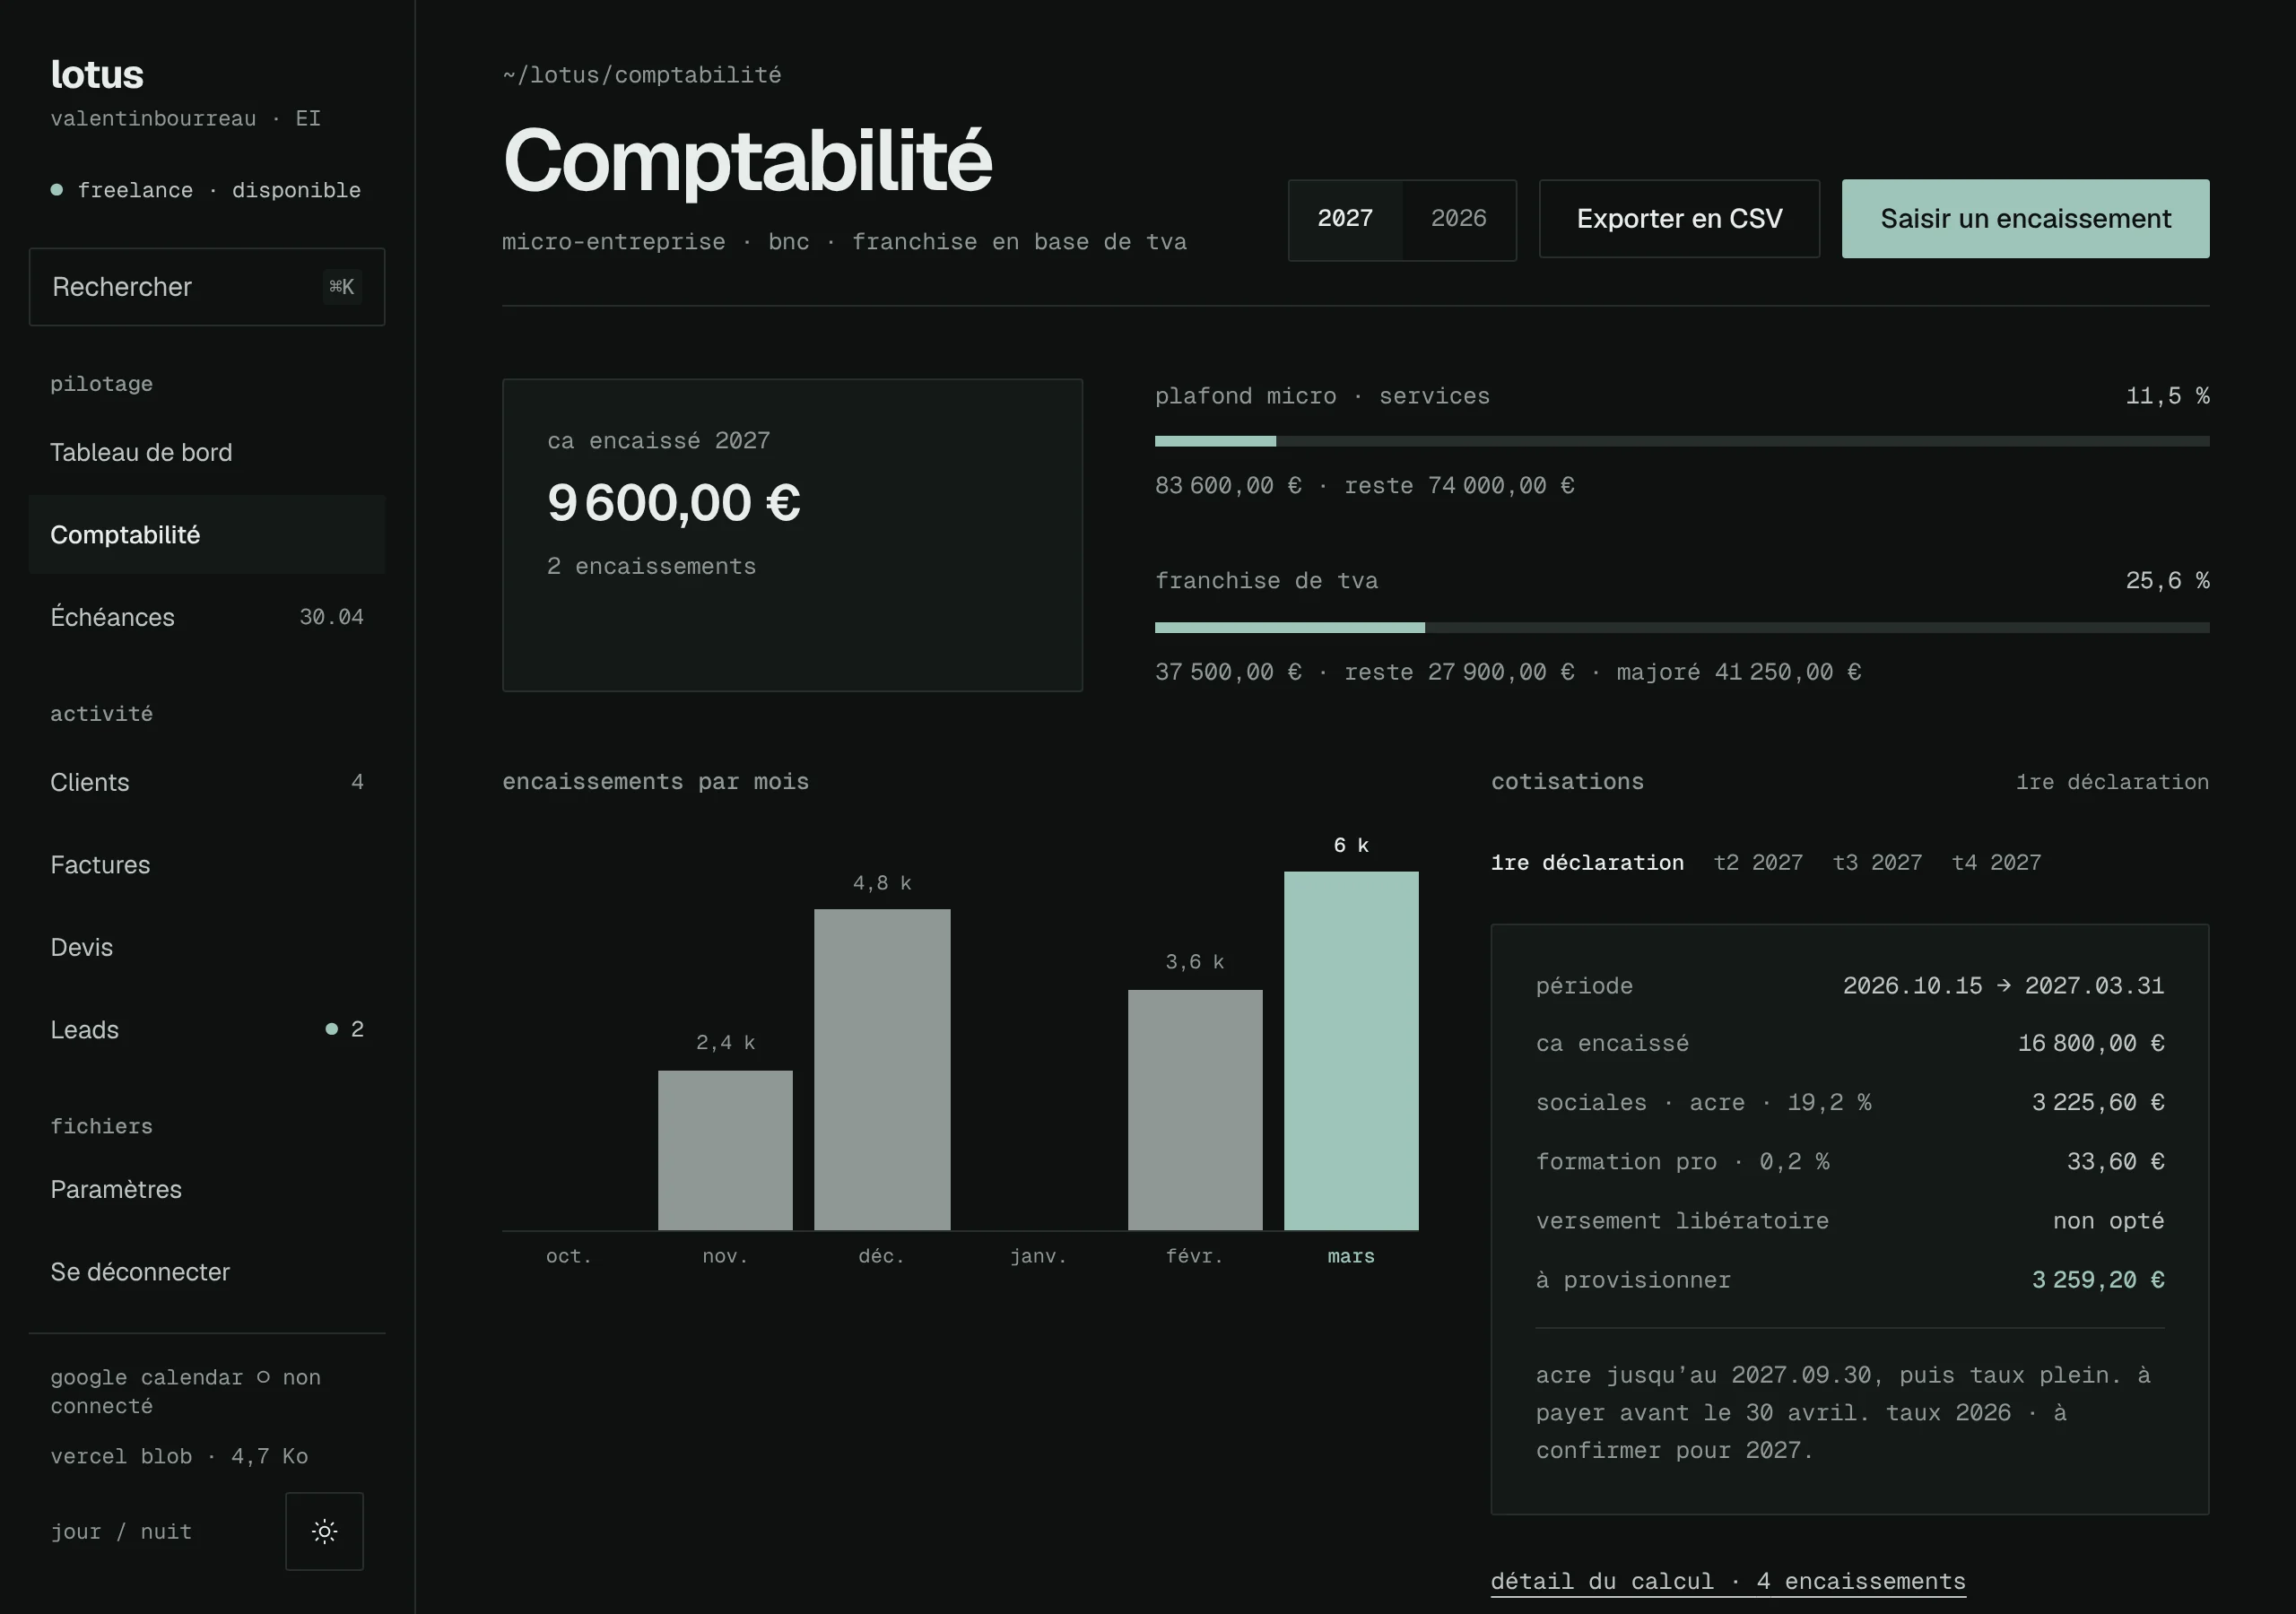Switch year toggle to 2027
Screen dimensions: 2296x1614
tap(1345, 219)
